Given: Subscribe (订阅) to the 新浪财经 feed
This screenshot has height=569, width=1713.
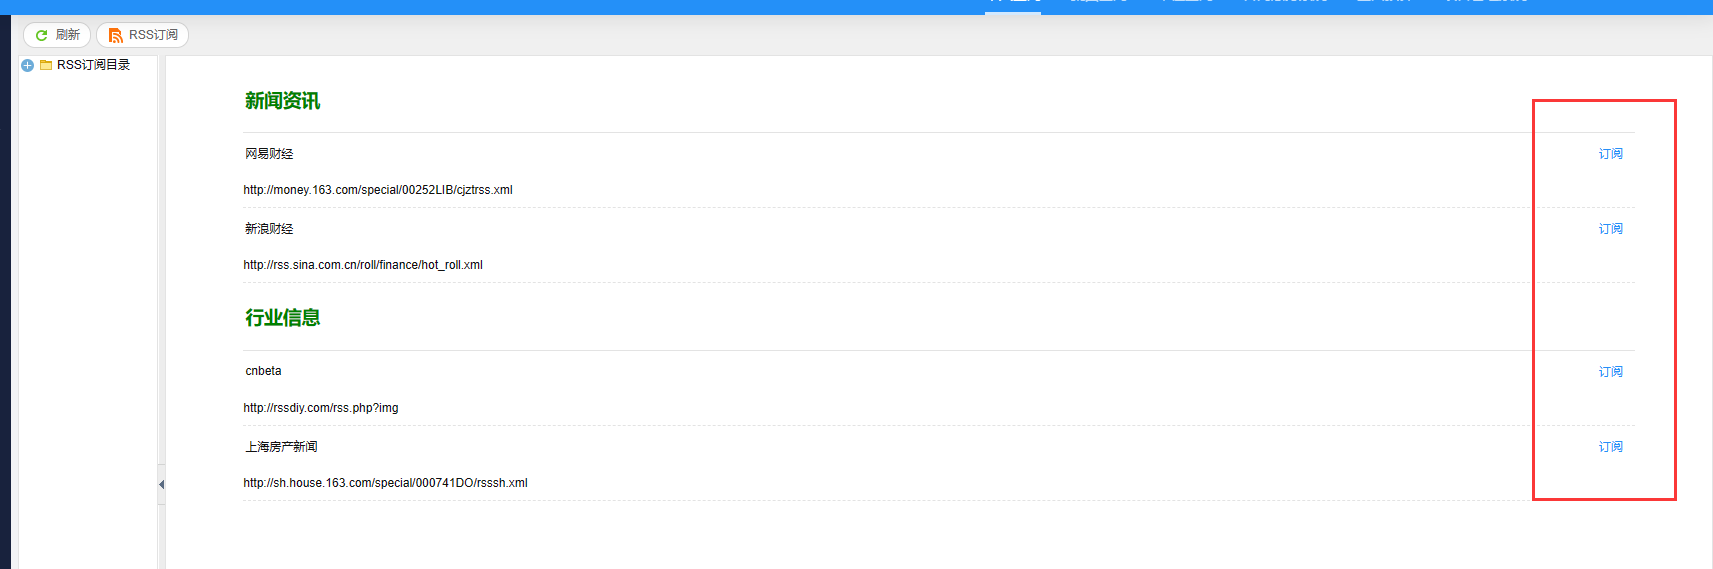Looking at the screenshot, I should coord(1610,229).
